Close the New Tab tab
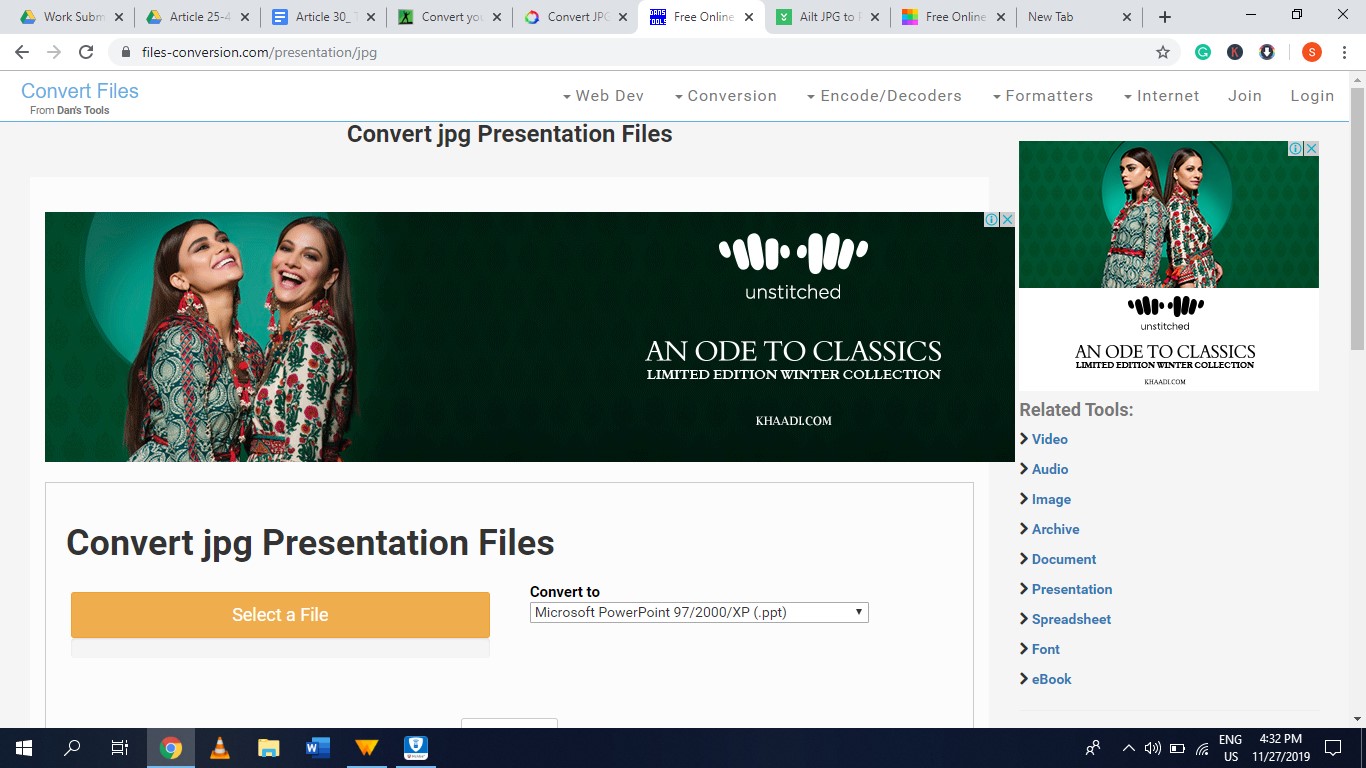This screenshot has height=768, width=1366. tap(1127, 17)
